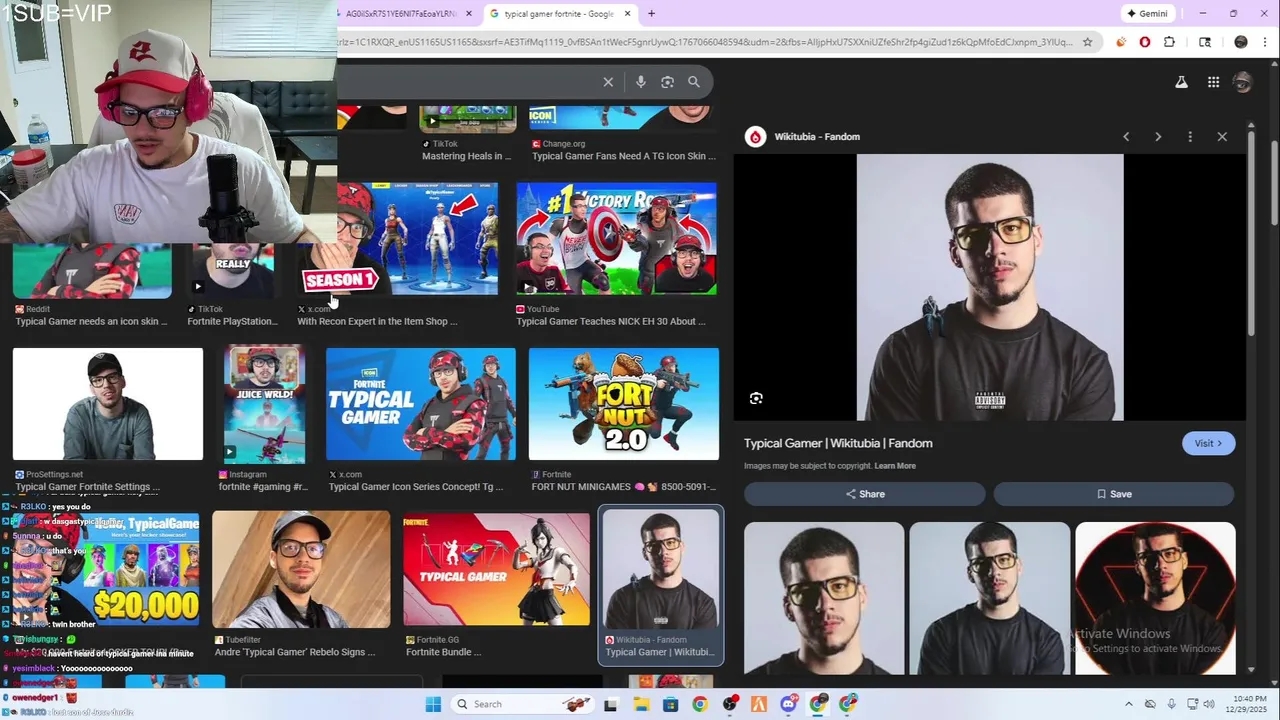Open the Juice WRLD Instagram result thumbnail

pyautogui.click(x=264, y=404)
